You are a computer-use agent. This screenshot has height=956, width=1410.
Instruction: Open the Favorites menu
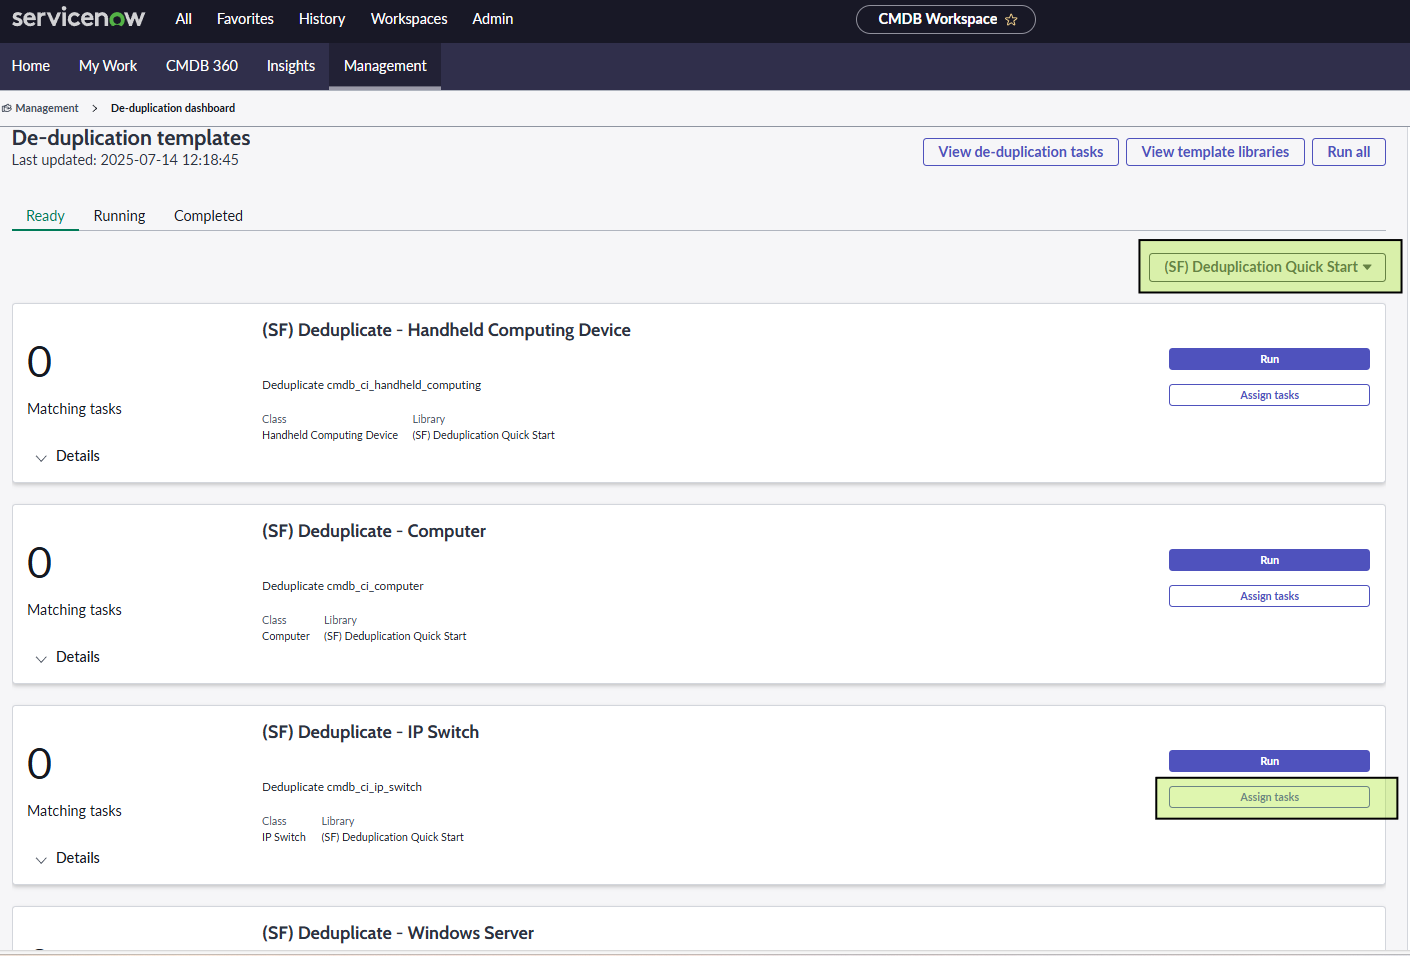pyautogui.click(x=245, y=19)
